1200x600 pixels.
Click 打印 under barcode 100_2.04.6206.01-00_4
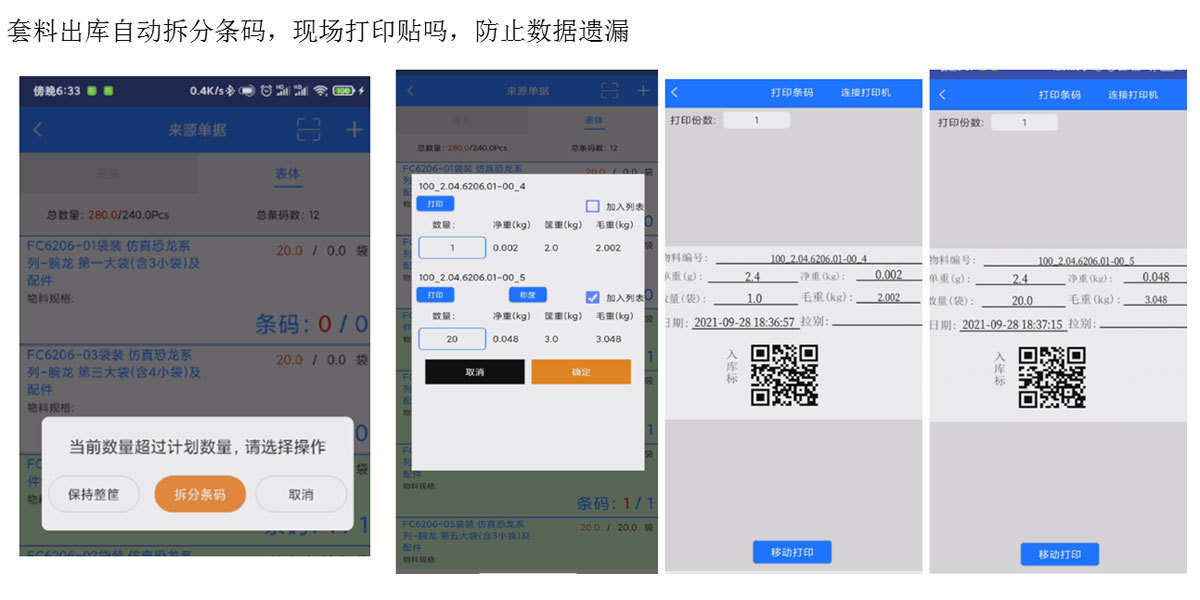click(435, 204)
